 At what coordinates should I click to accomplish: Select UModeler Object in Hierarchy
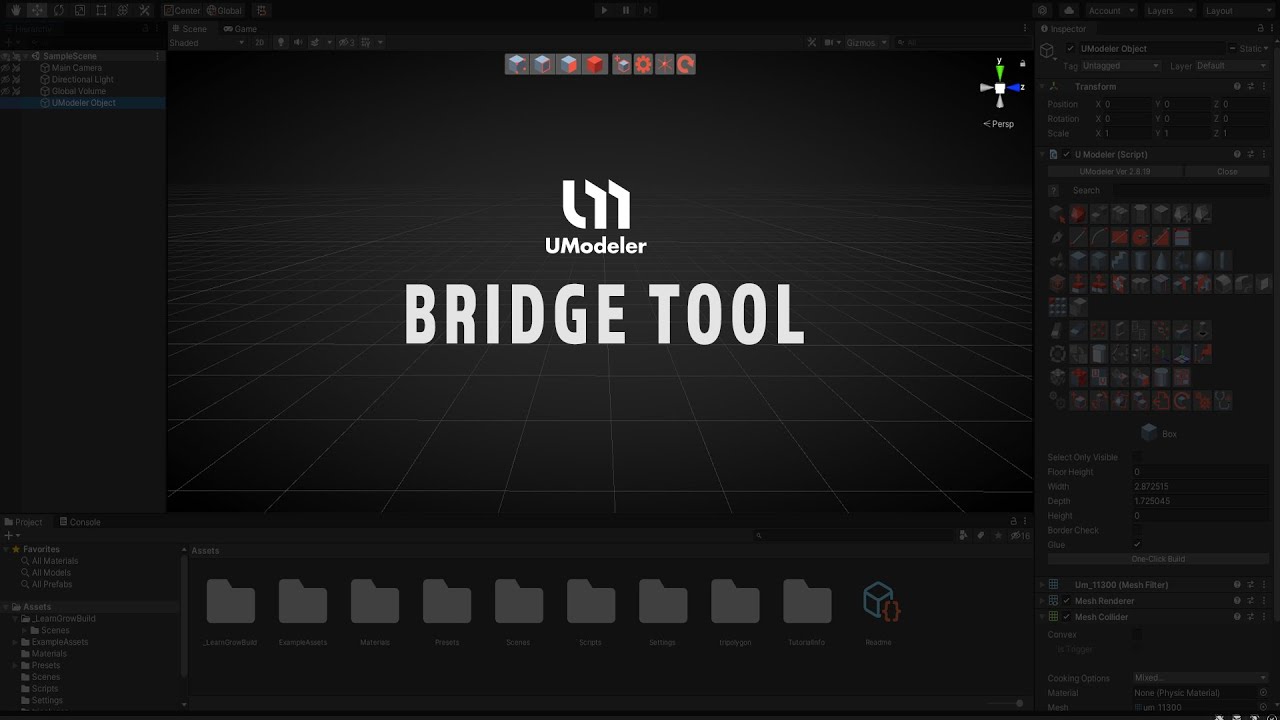tap(83, 102)
